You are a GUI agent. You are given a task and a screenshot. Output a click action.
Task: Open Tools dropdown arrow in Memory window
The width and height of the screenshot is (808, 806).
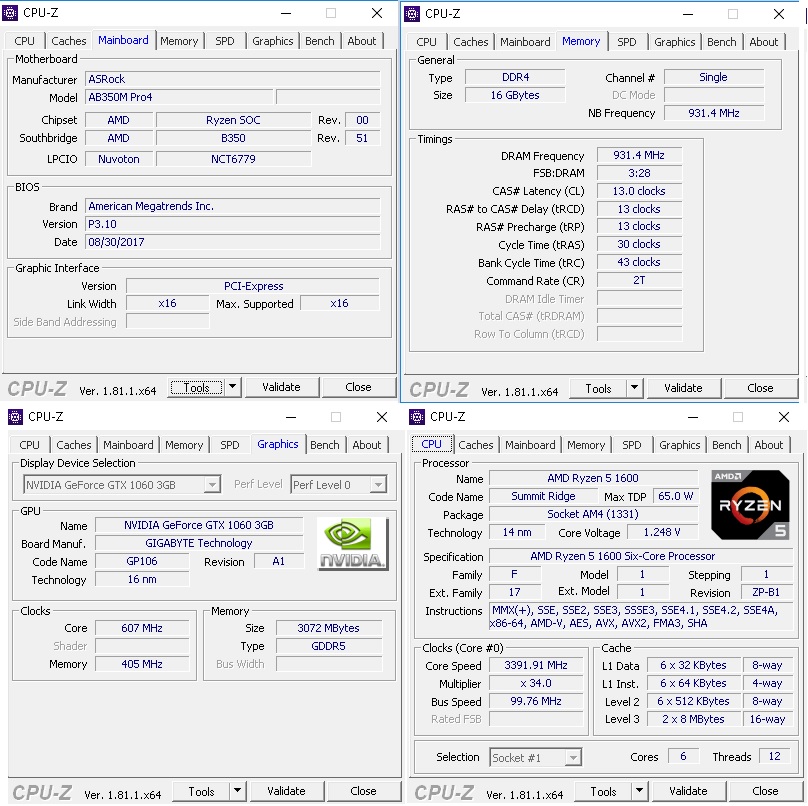coord(634,388)
